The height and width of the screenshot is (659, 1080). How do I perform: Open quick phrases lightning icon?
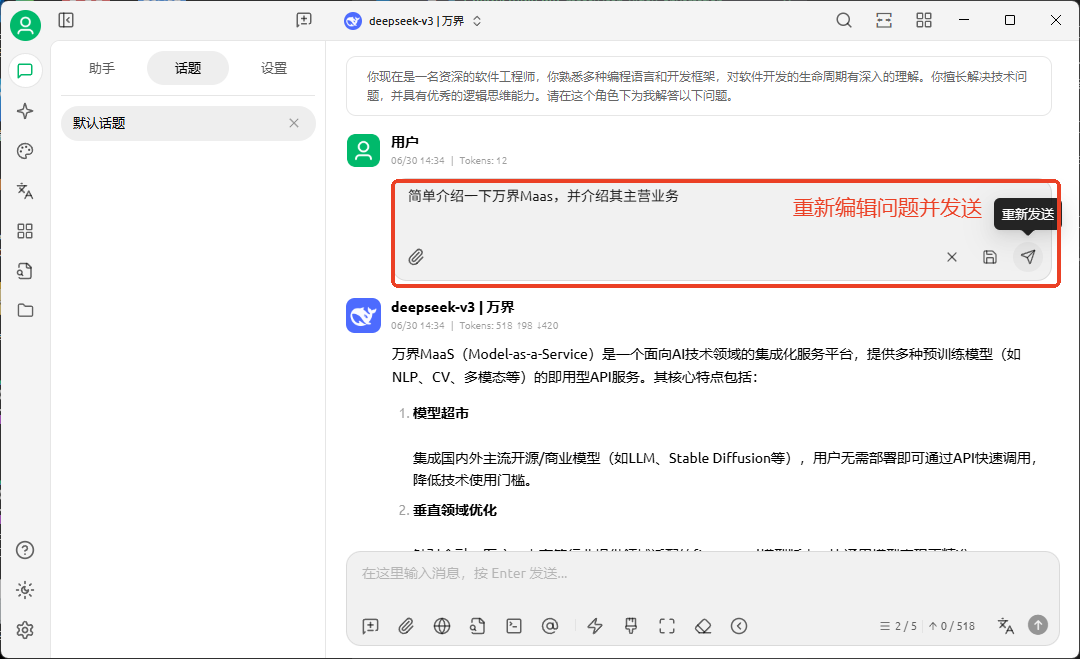coord(595,626)
